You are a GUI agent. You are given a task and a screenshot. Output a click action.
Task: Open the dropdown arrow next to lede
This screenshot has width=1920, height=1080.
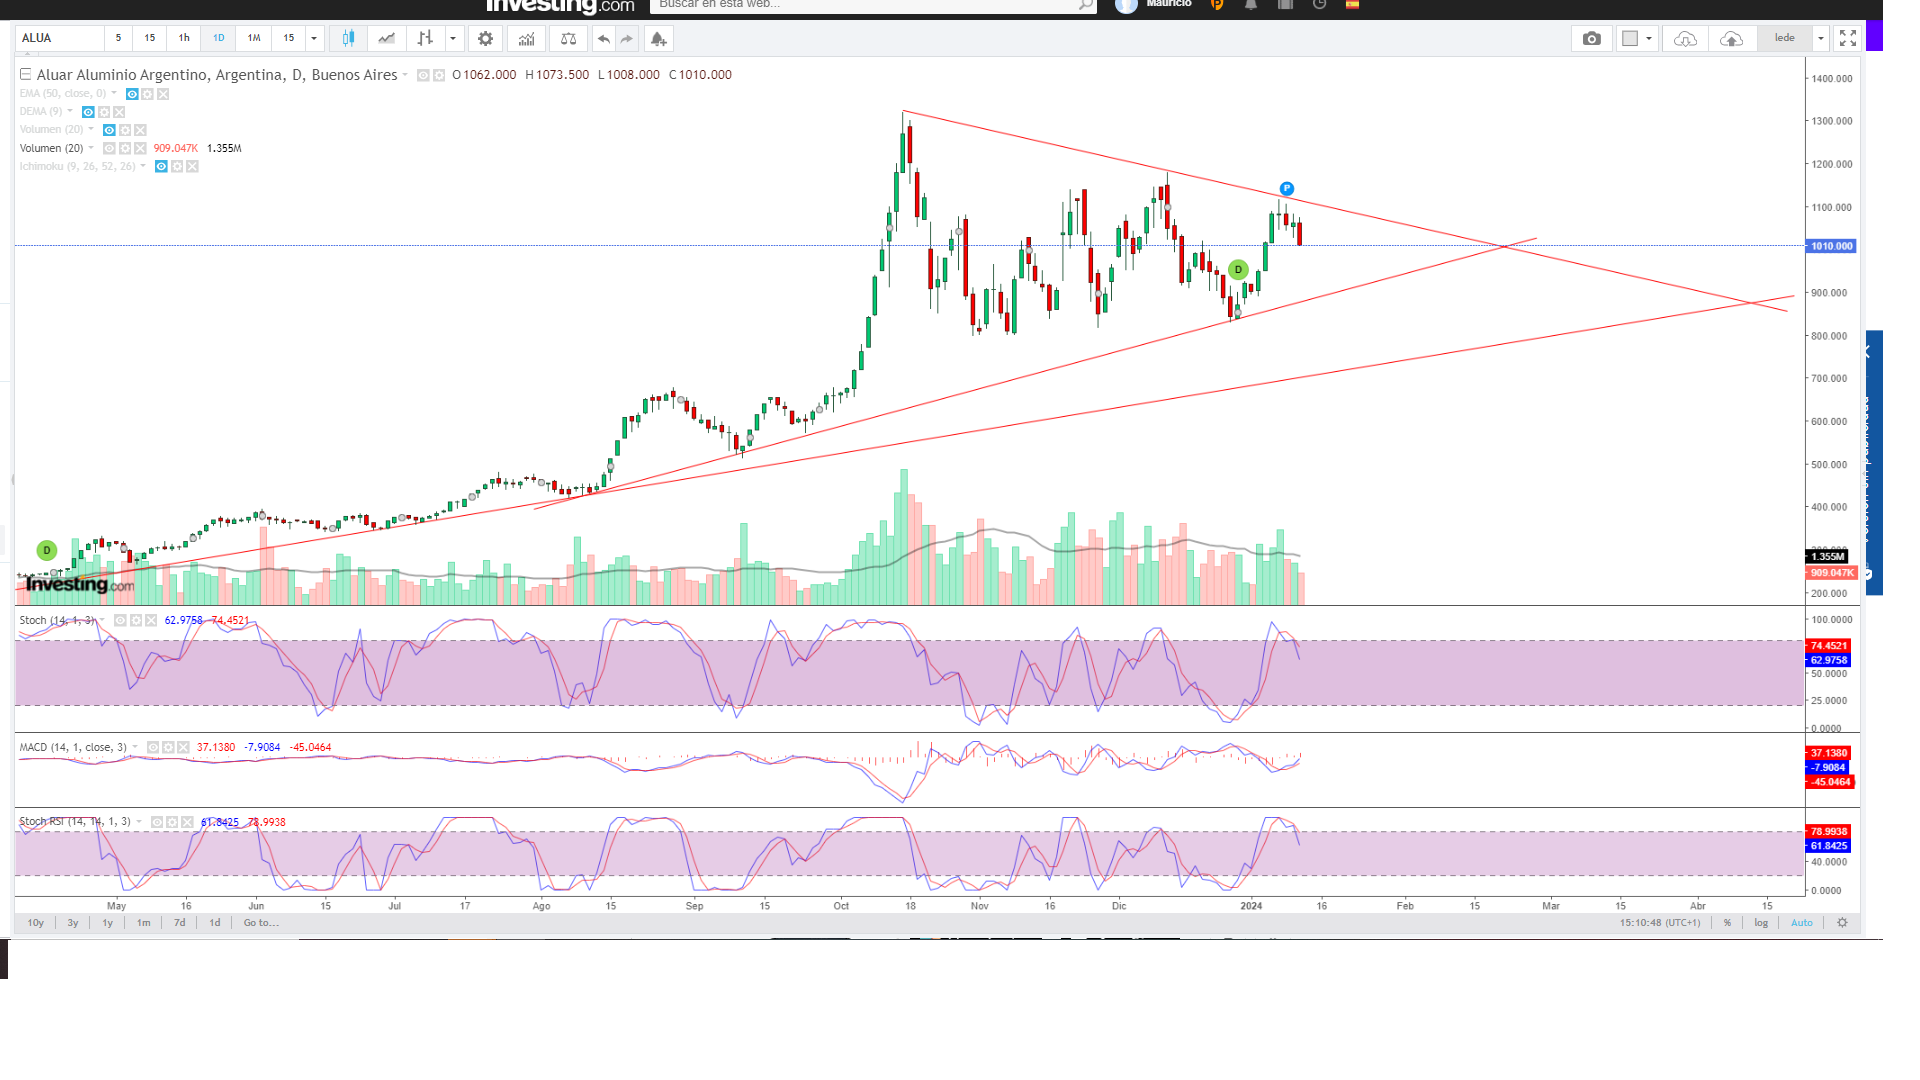coord(1821,38)
